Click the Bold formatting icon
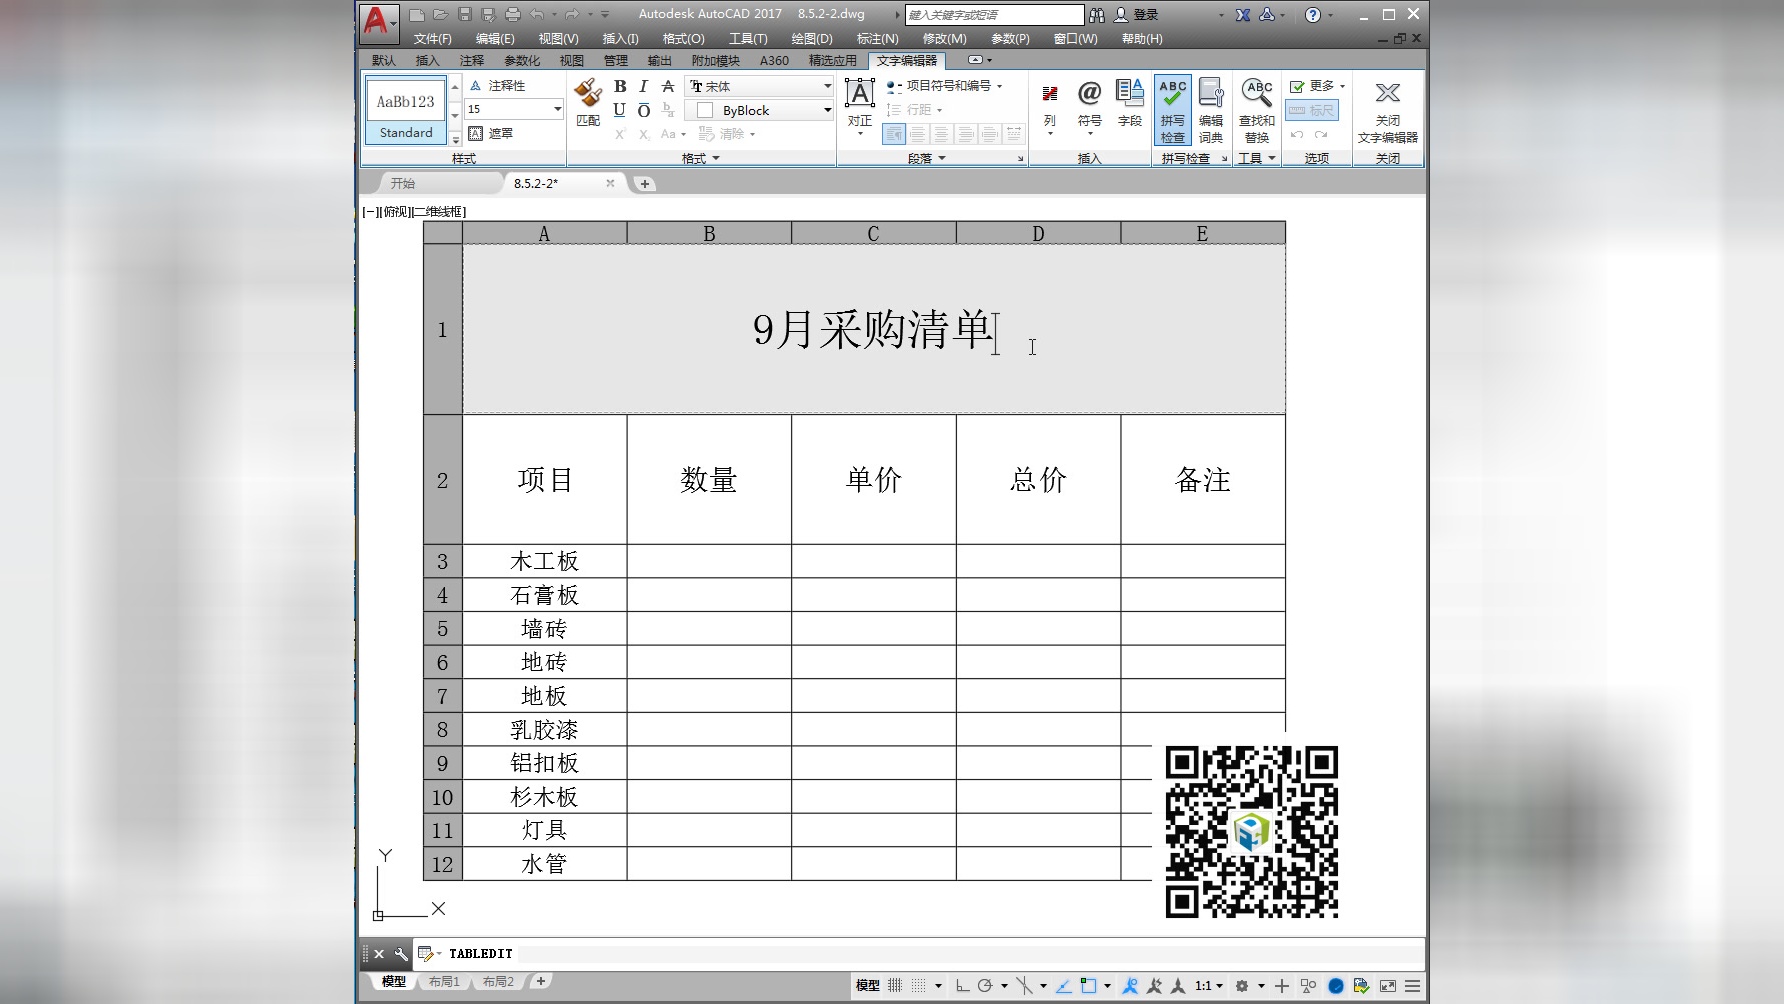Screen dimensions: 1784x1004 620,86
